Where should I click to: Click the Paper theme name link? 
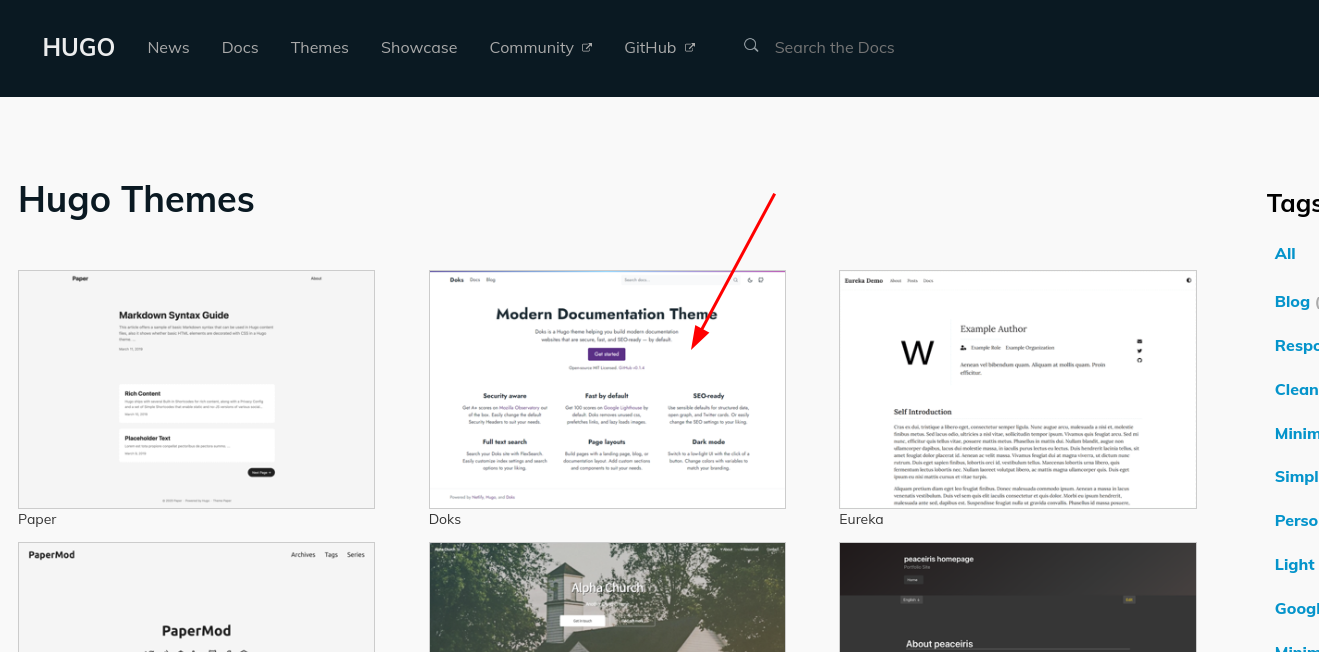(x=37, y=519)
